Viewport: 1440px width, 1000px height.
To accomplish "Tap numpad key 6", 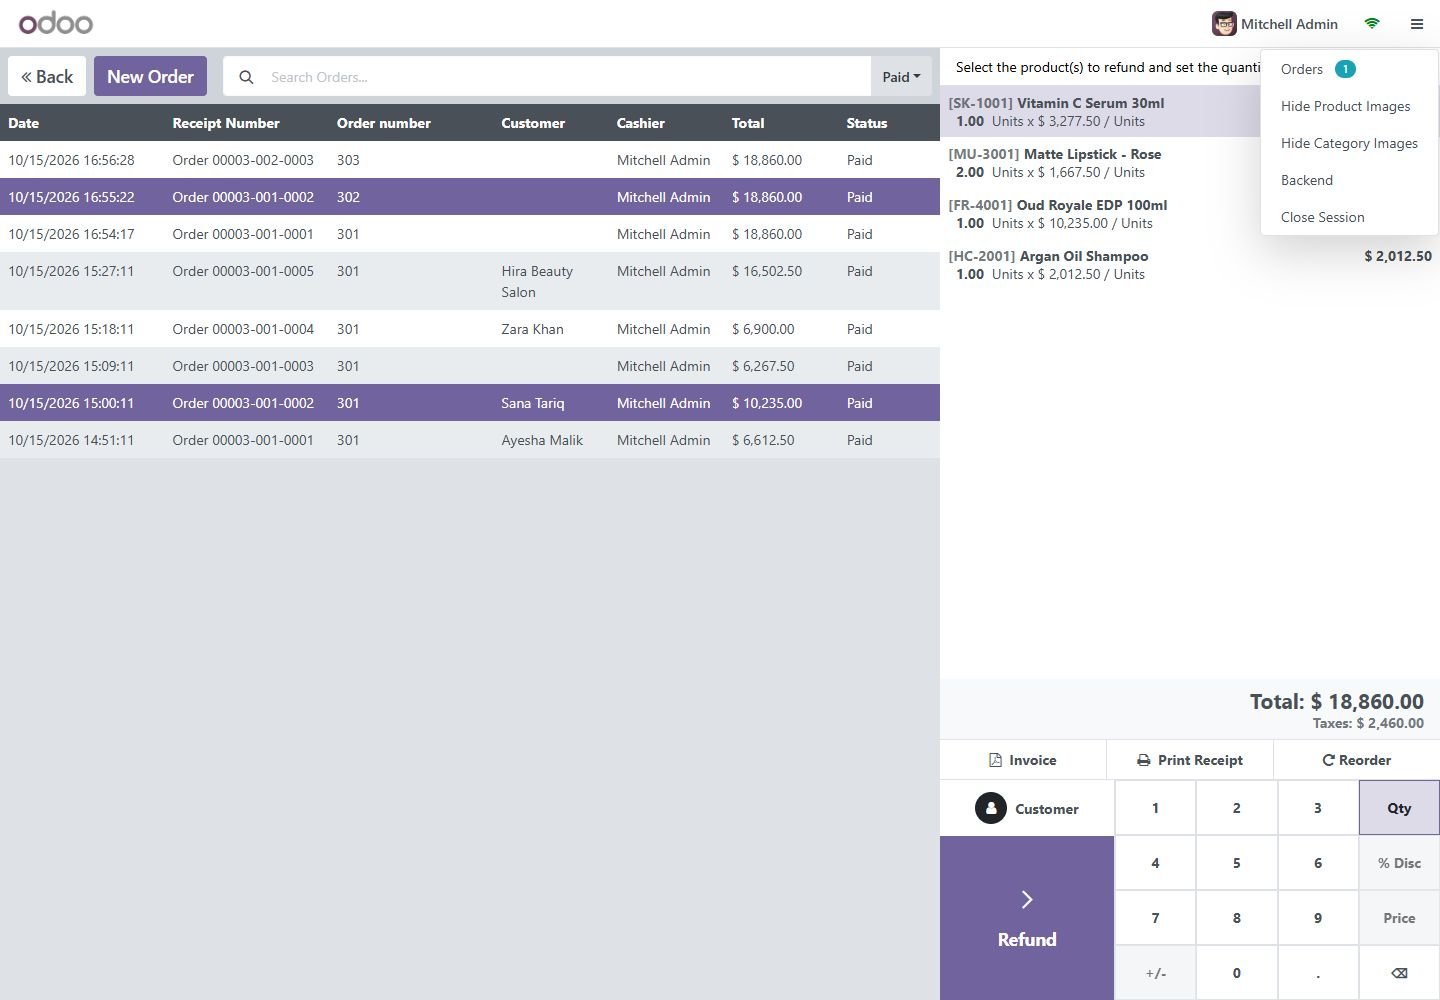I will 1318,863.
